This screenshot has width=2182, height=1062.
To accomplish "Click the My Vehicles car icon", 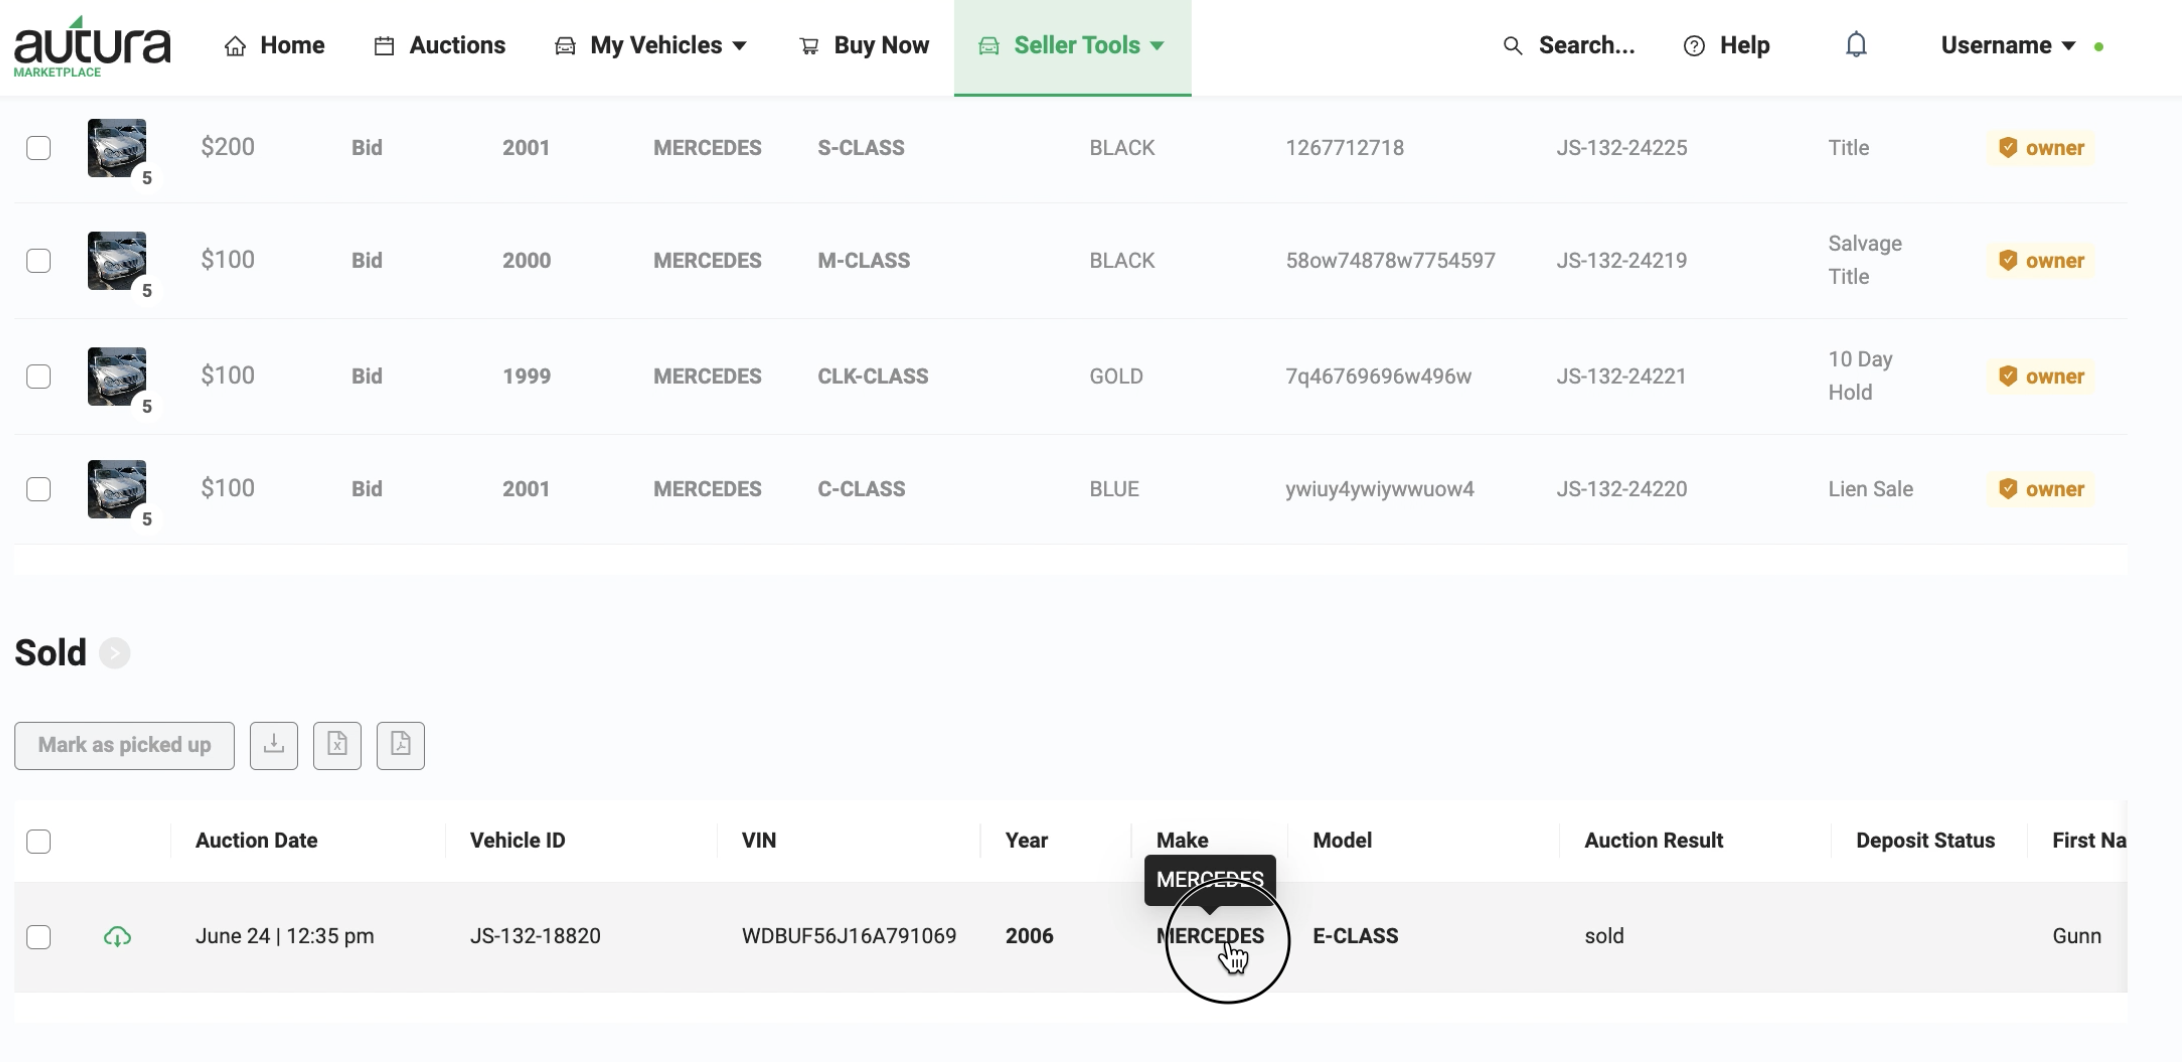I will point(565,46).
